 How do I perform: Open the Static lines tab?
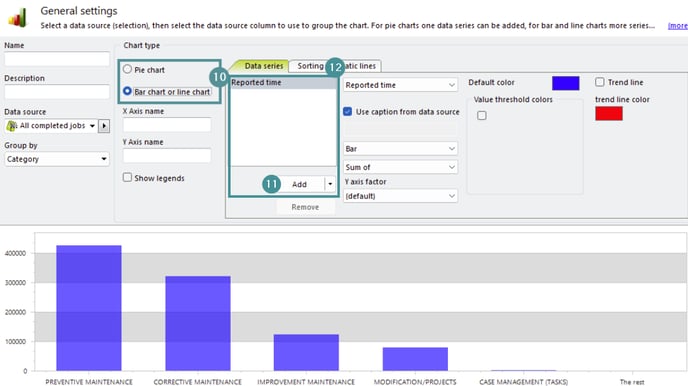coord(361,66)
